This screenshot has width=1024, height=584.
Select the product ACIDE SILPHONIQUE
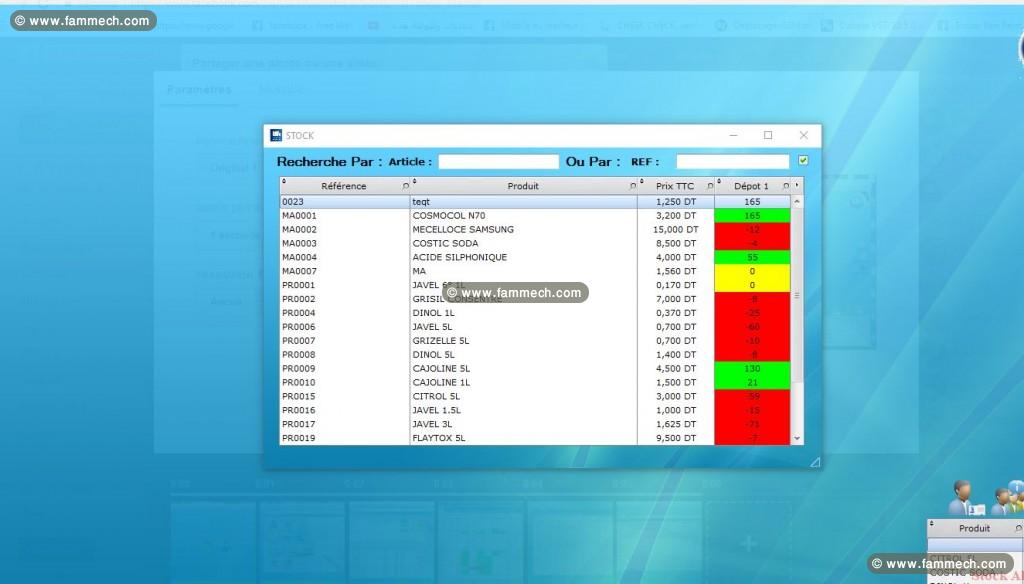tap(460, 257)
